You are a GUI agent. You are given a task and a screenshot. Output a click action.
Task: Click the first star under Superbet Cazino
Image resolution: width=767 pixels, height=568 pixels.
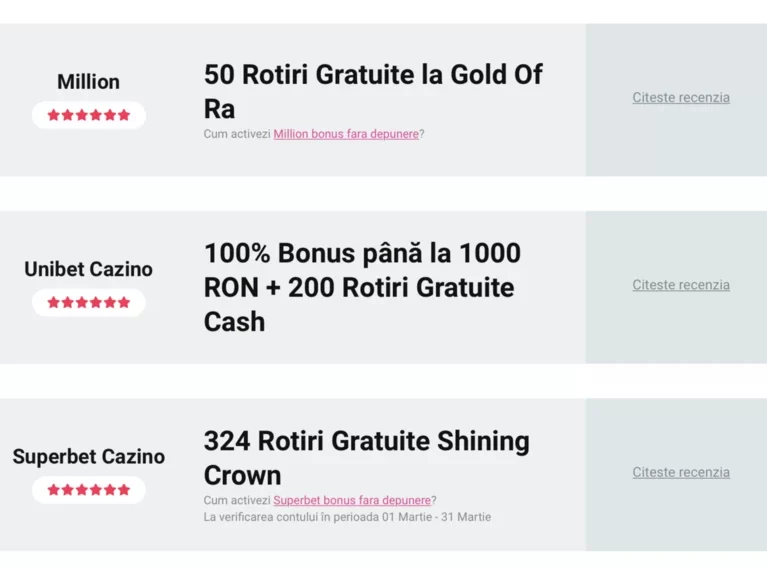[x=53, y=490]
